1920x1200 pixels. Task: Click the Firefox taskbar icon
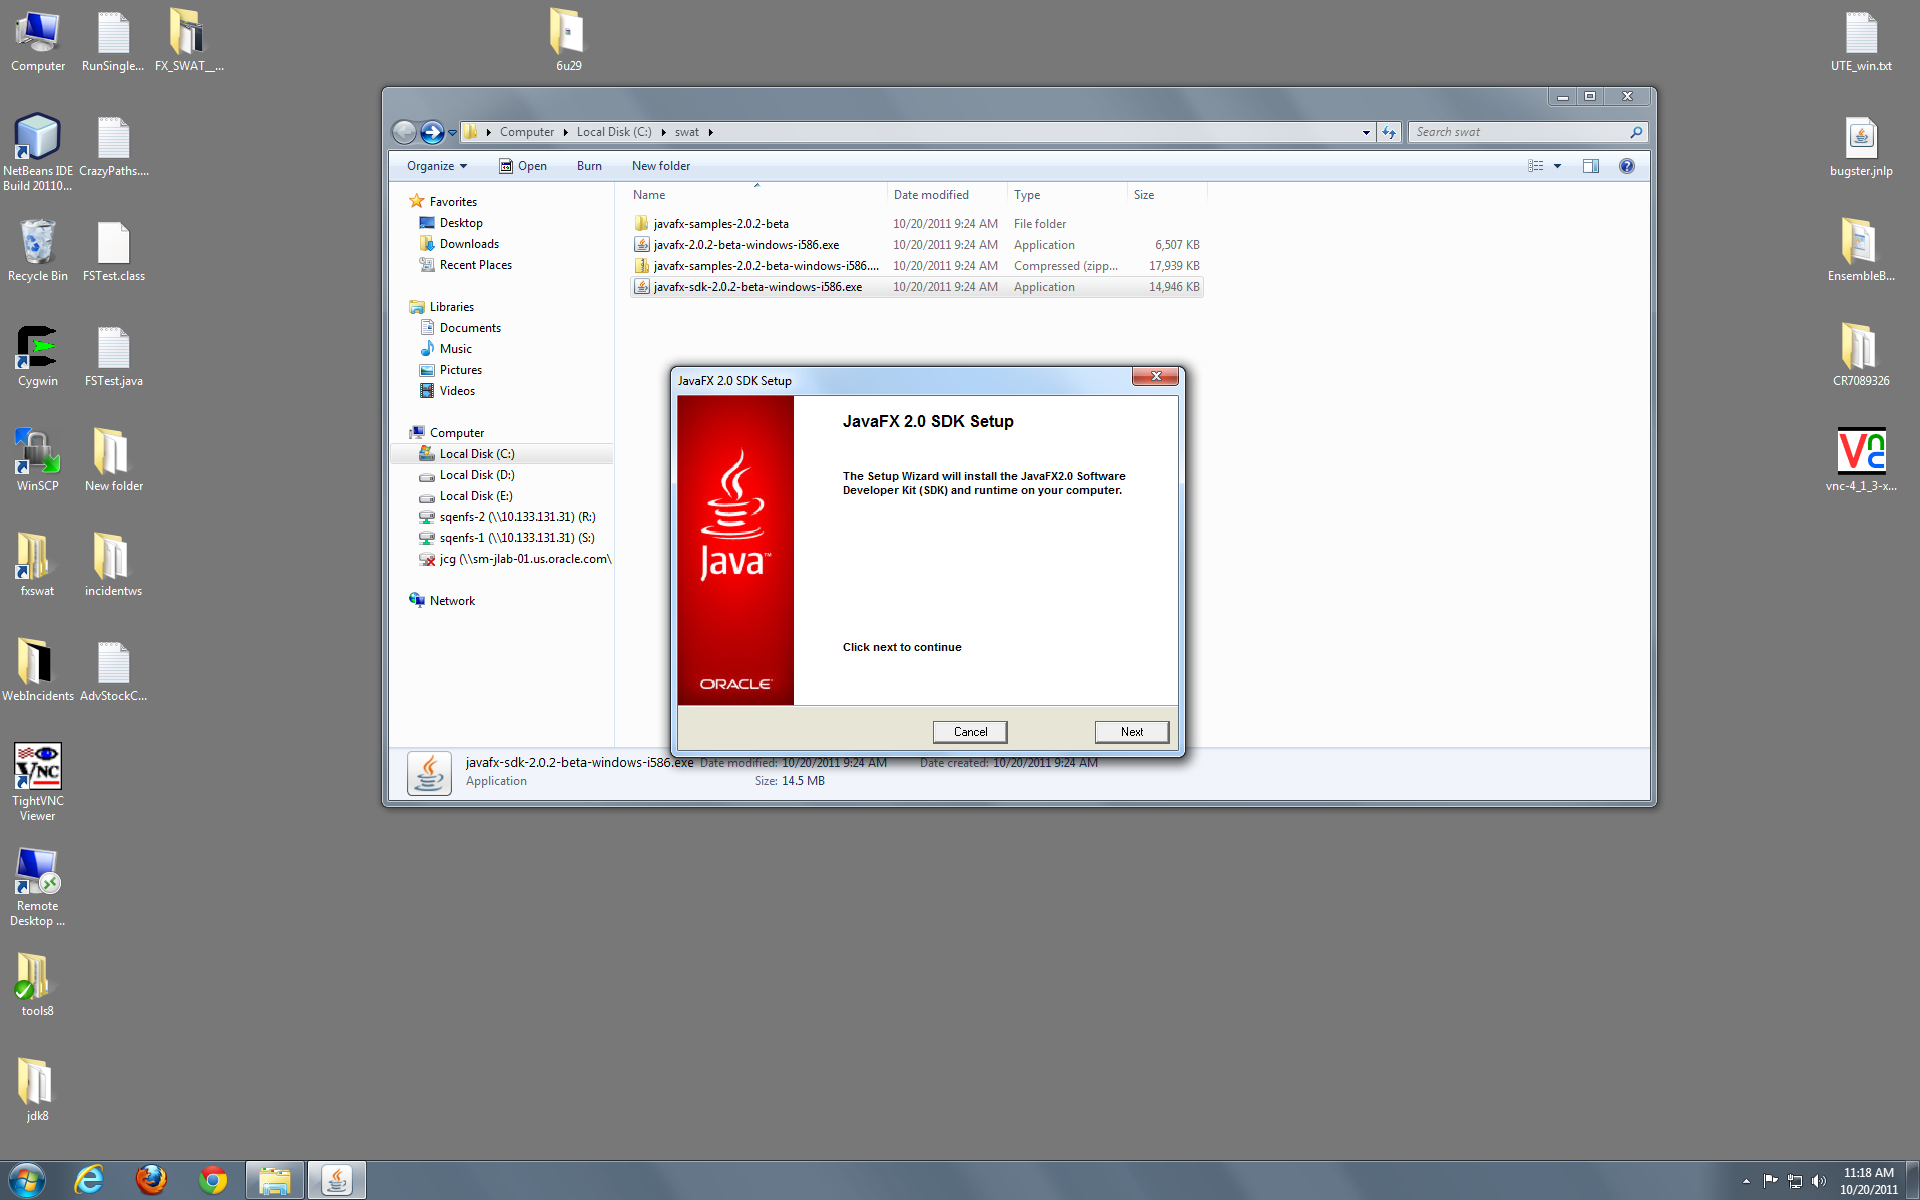coord(151,1180)
